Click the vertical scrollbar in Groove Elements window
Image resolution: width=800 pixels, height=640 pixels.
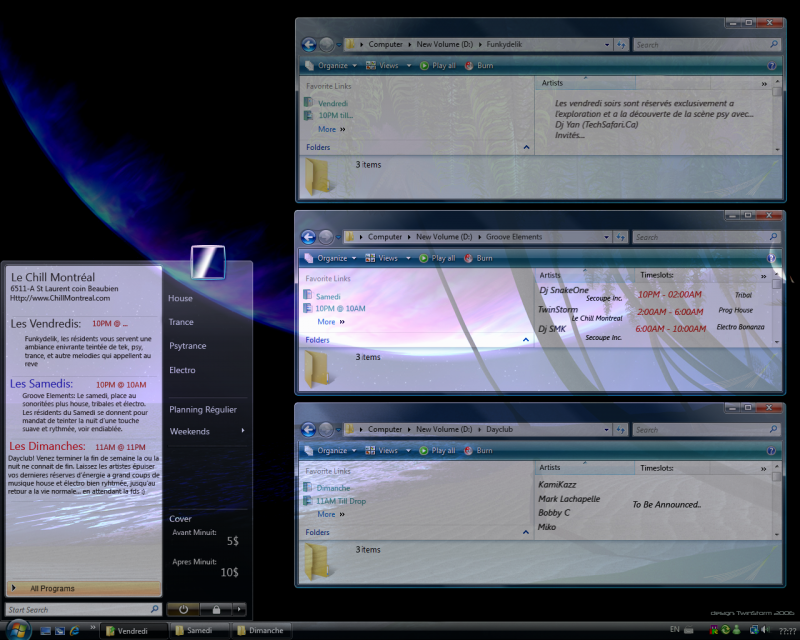[777, 308]
